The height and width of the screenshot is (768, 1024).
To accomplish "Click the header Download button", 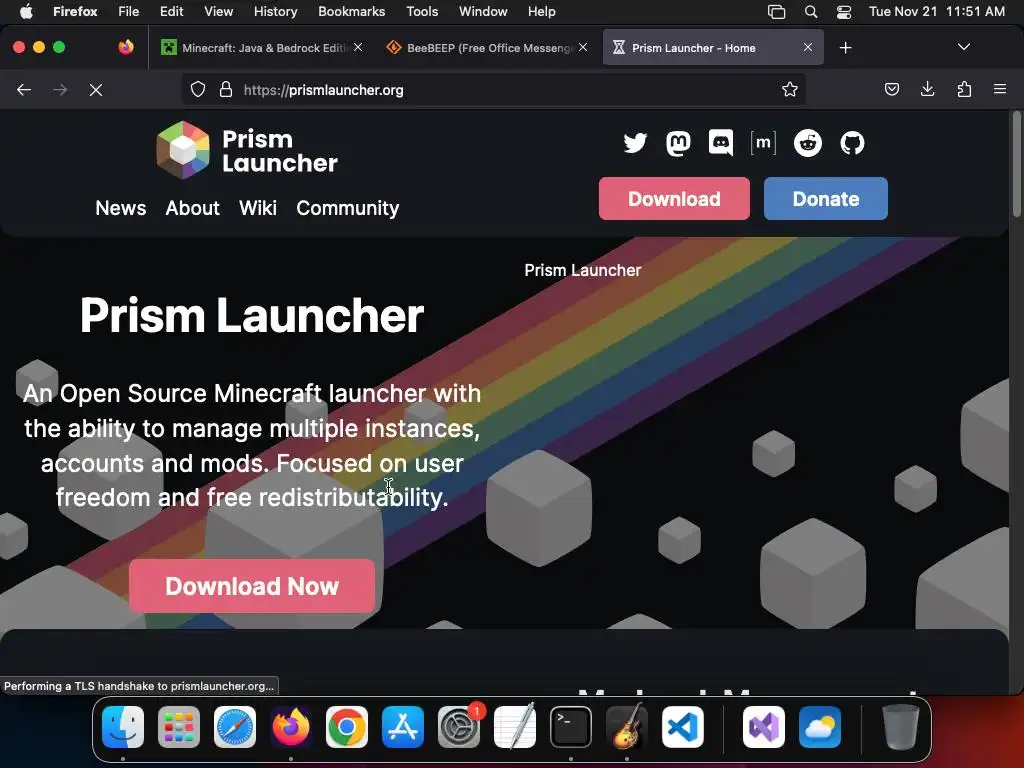I will tap(674, 199).
